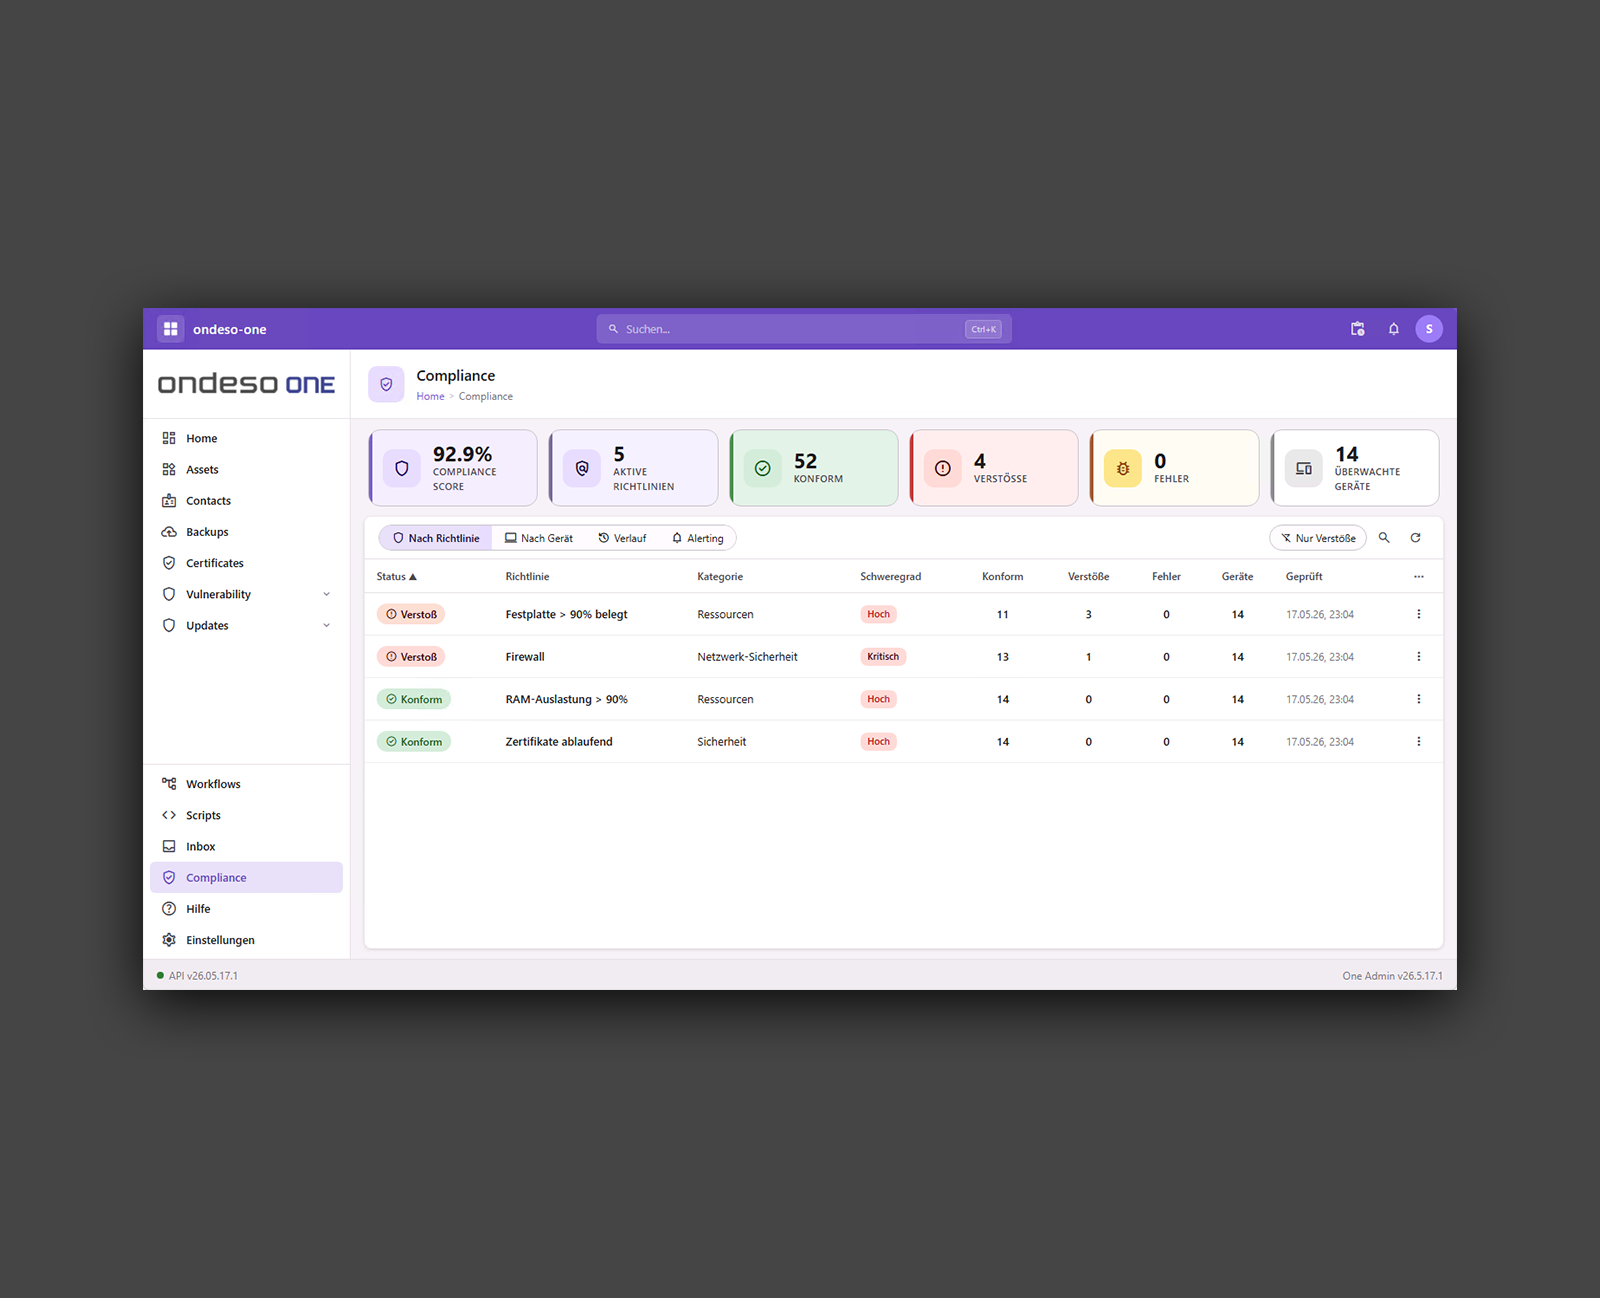Focus the Suchen search field
The height and width of the screenshot is (1298, 1600).
[x=804, y=329]
